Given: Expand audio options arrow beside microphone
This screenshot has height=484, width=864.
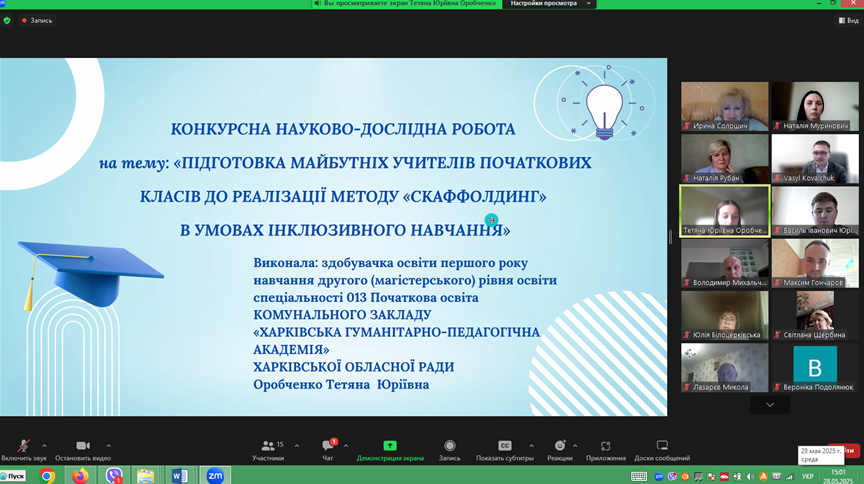Looking at the screenshot, I should pyautogui.click(x=44, y=445).
